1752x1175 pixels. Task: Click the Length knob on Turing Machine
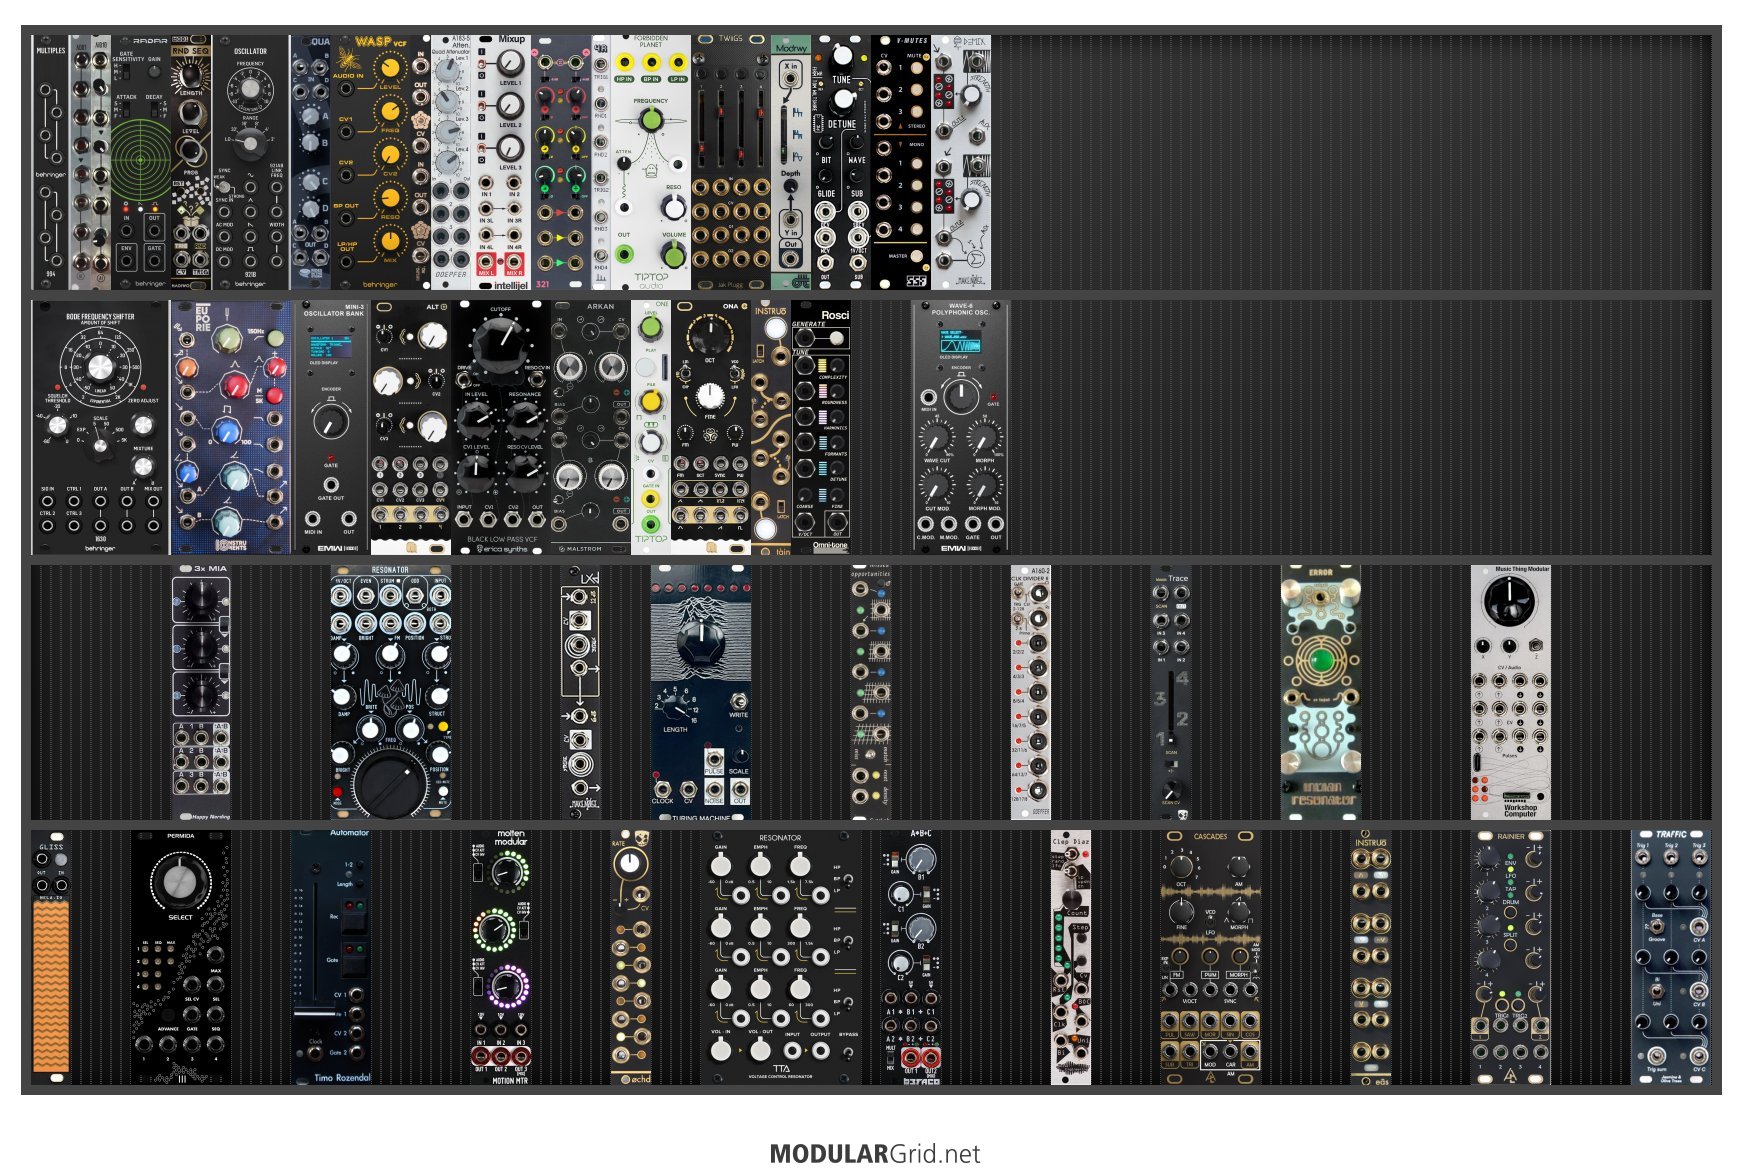675,711
